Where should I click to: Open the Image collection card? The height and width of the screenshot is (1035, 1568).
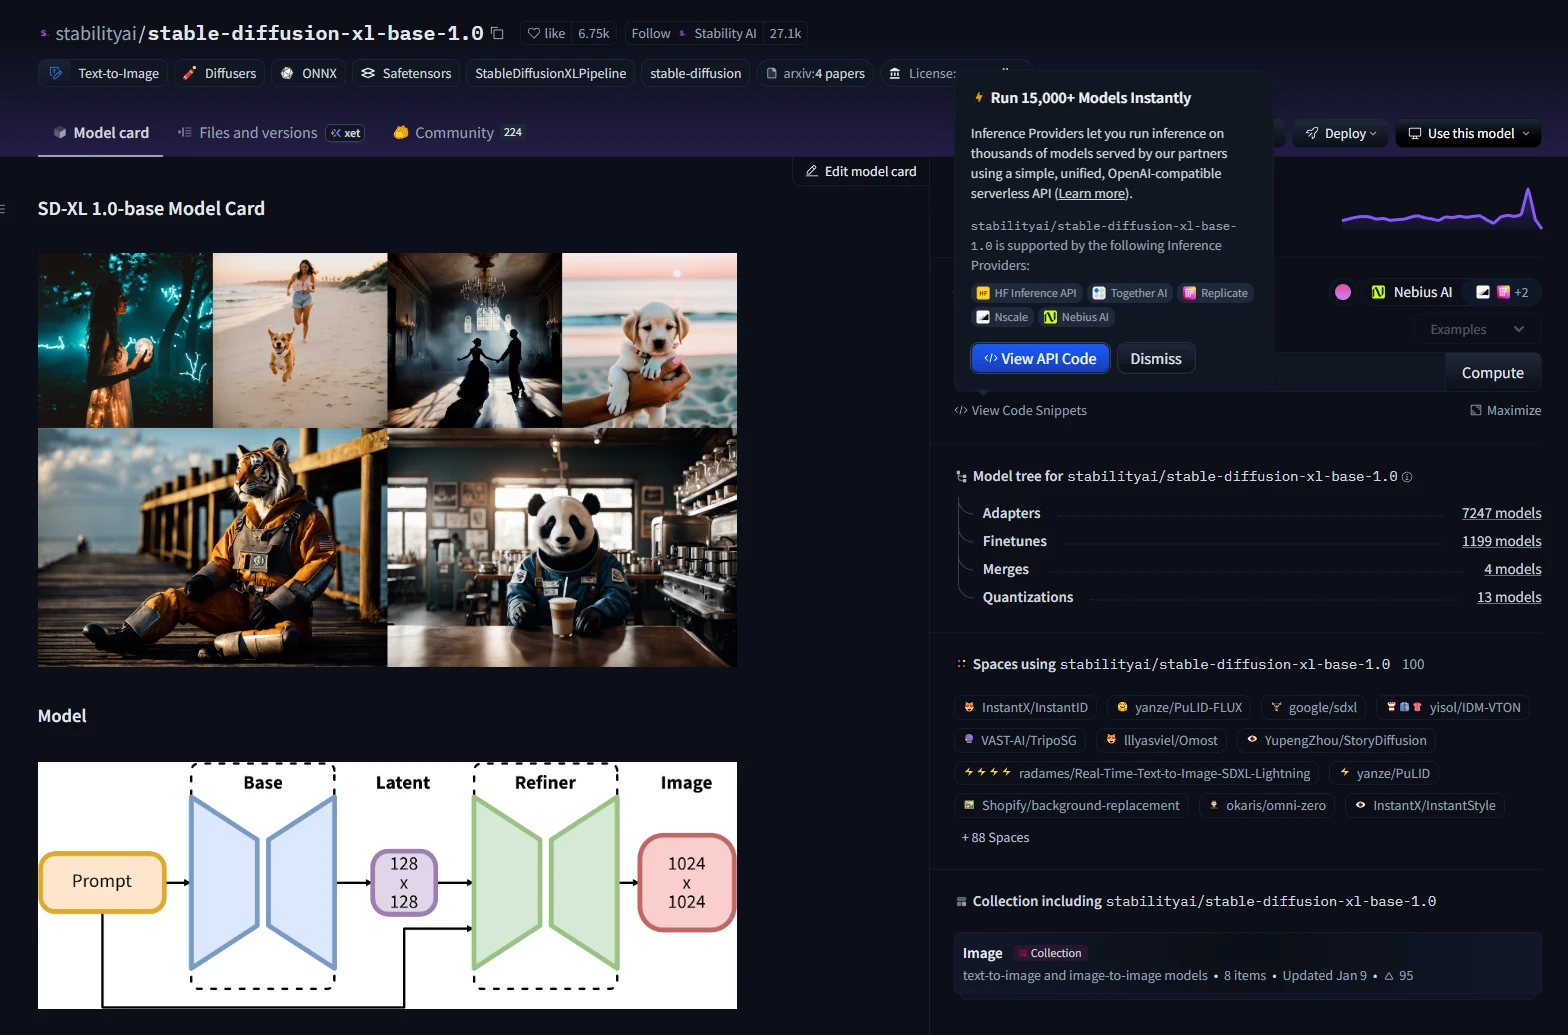pos(1248,964)
